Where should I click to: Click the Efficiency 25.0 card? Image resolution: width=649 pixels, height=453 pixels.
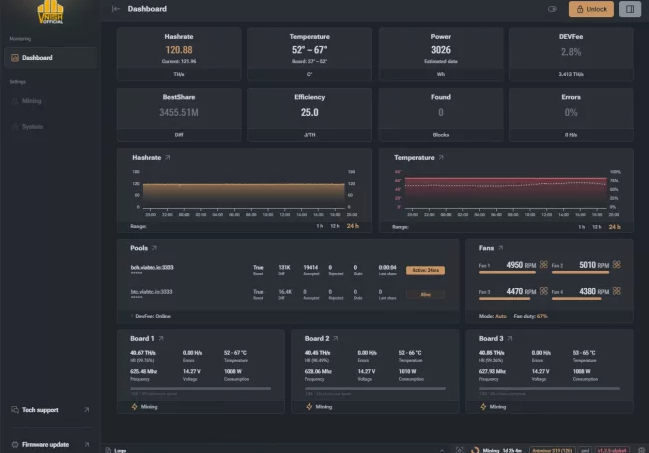pos(310,114)
